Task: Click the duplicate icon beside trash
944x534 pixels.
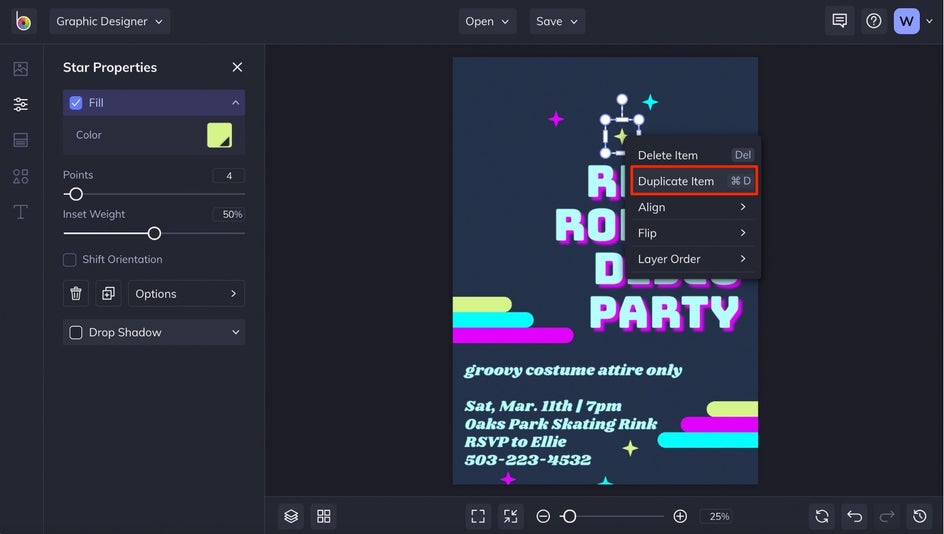Action: pos(108,294)
